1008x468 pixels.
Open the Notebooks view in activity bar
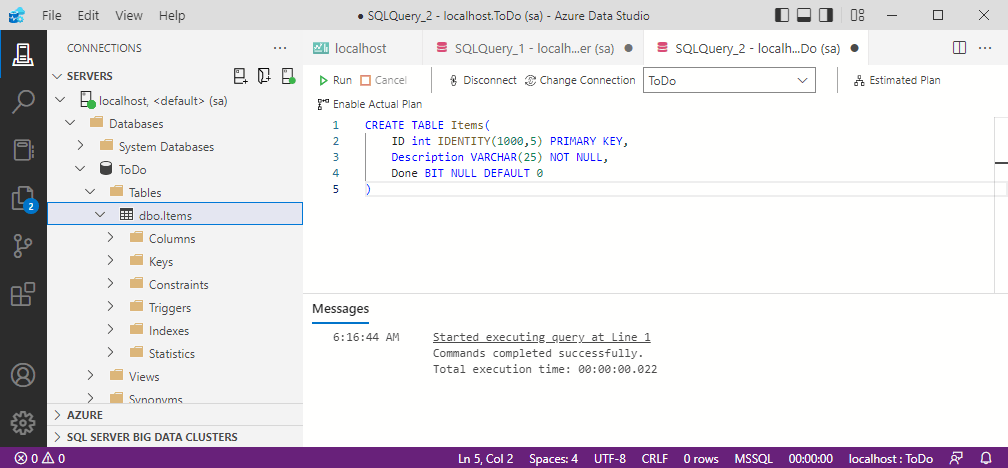[23, 150]
